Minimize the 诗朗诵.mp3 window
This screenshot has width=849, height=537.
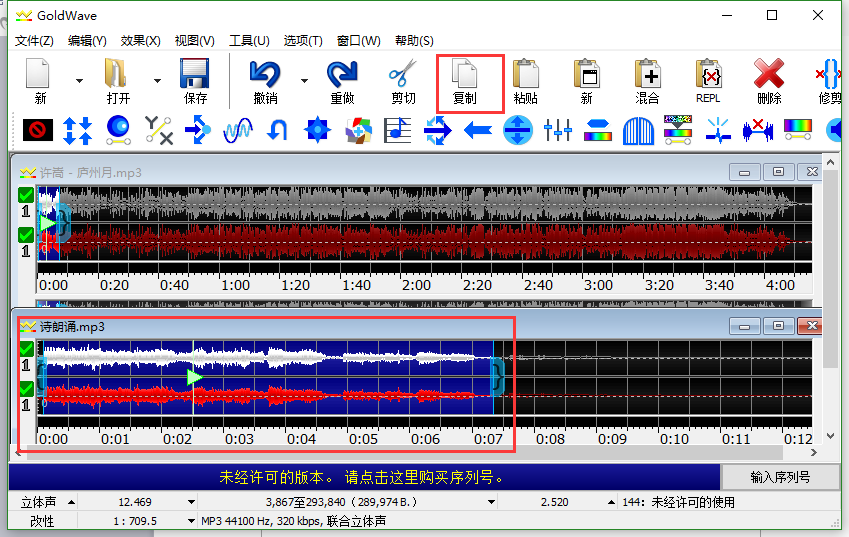(x=744, y=326)
